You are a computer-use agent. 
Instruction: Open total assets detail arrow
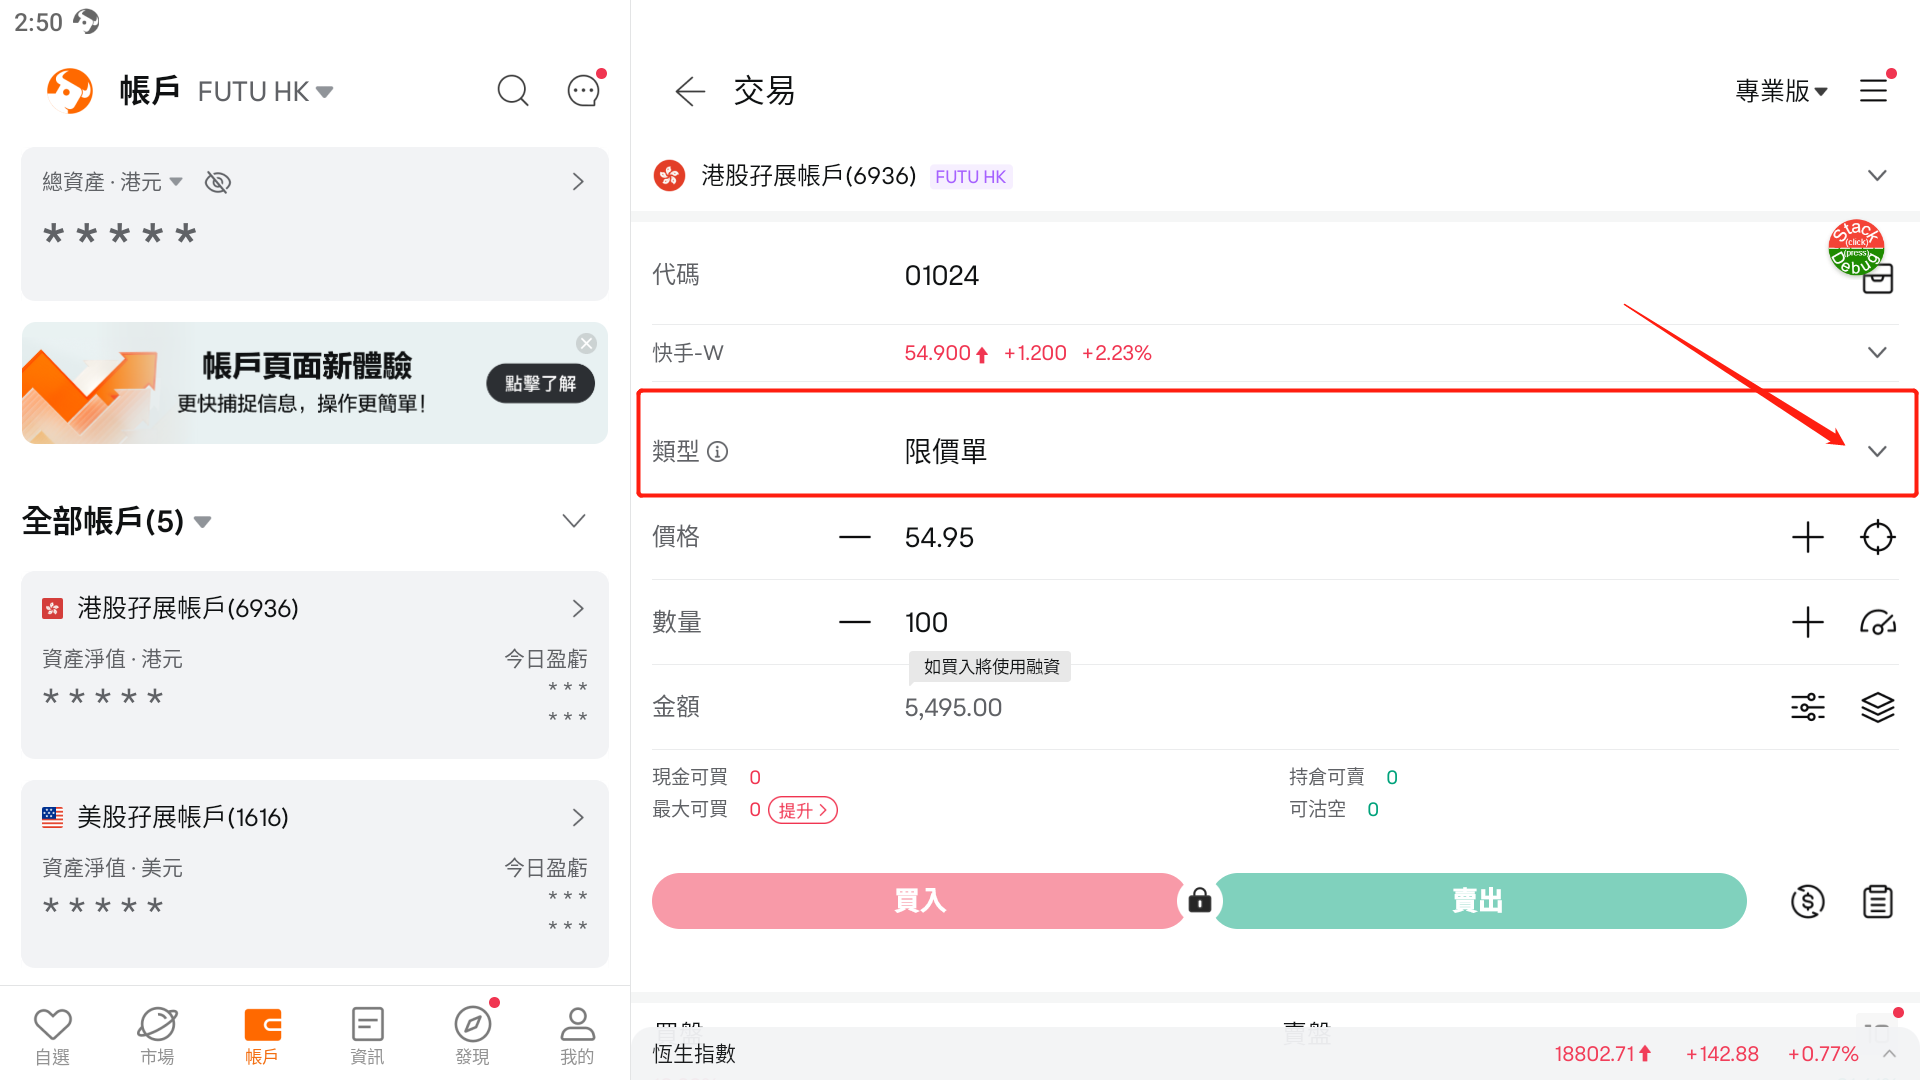(x=578, y=182)
